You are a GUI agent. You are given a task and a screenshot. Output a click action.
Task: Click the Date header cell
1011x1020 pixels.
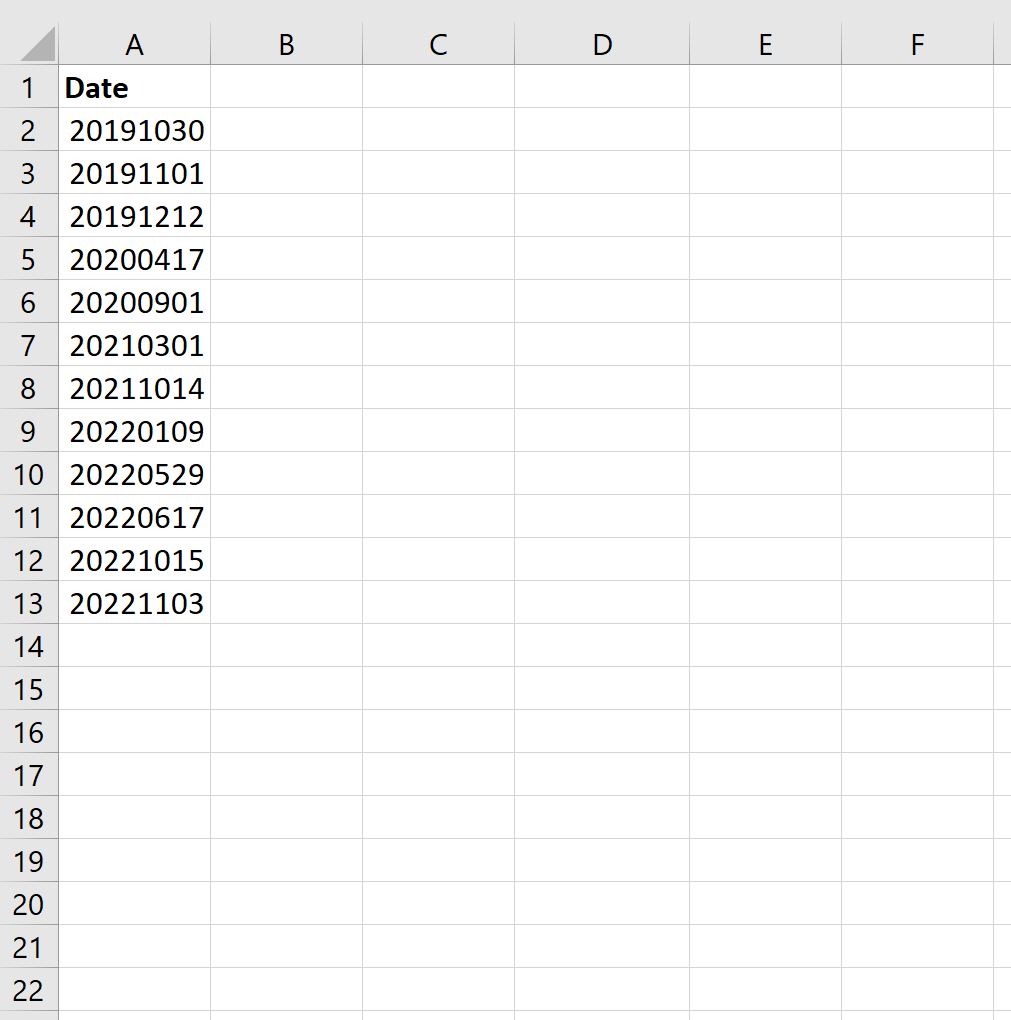point(135,88)
